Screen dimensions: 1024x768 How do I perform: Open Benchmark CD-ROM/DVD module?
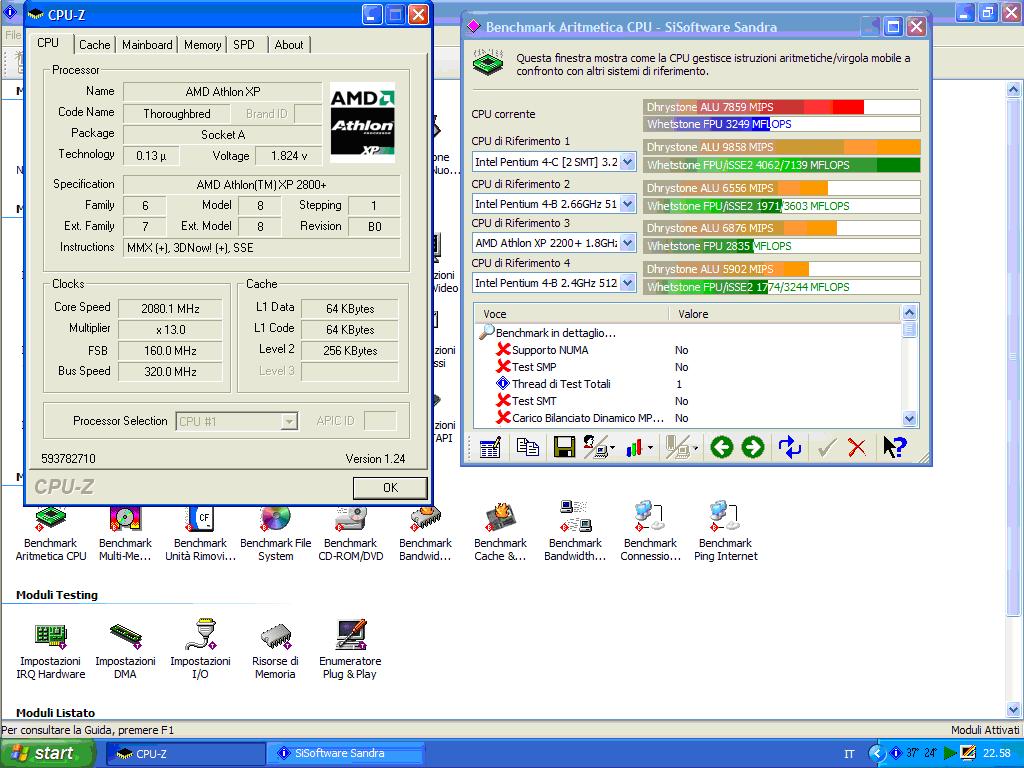(x=350, y=518)
